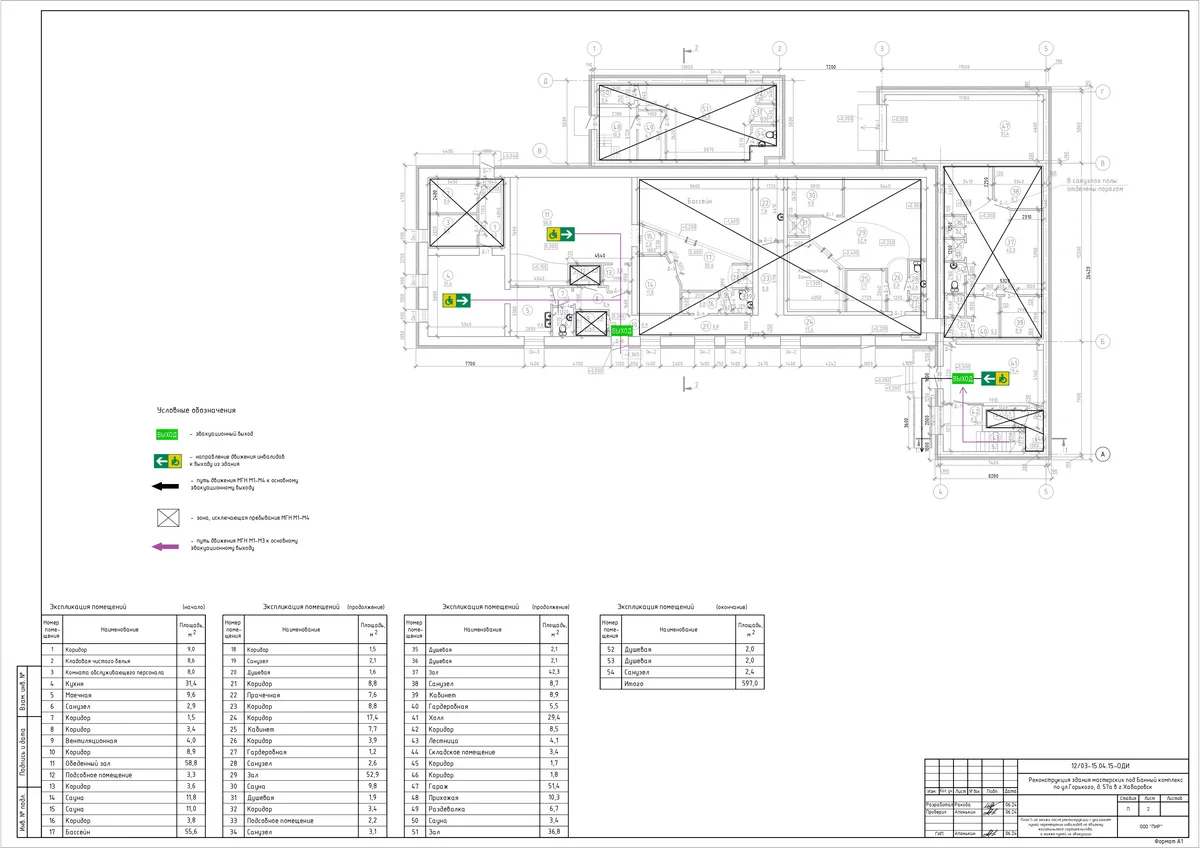This screenshot has height=848, width=1200.
Task: Click the green ВЫХОД sign in the legend
Action: tap(166, 435)
